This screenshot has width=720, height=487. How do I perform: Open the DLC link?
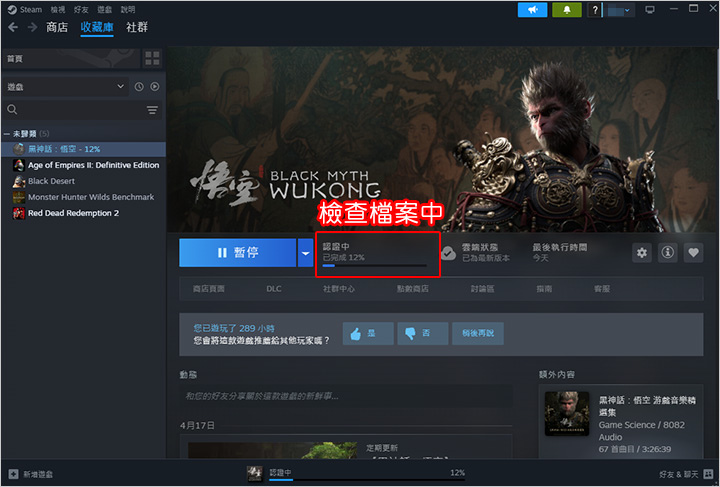pos(274,289)
